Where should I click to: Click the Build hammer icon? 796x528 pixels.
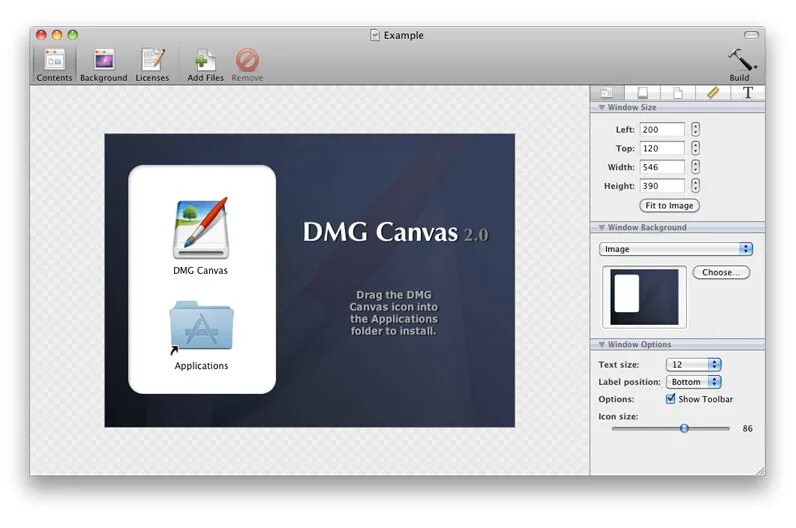point(740,60)
